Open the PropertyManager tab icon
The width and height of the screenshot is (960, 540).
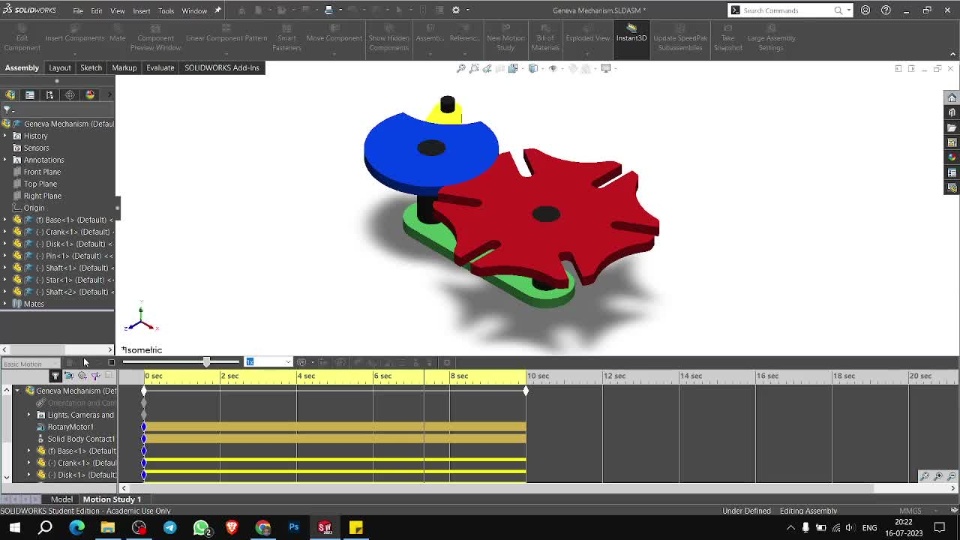[x=29, y=95]
